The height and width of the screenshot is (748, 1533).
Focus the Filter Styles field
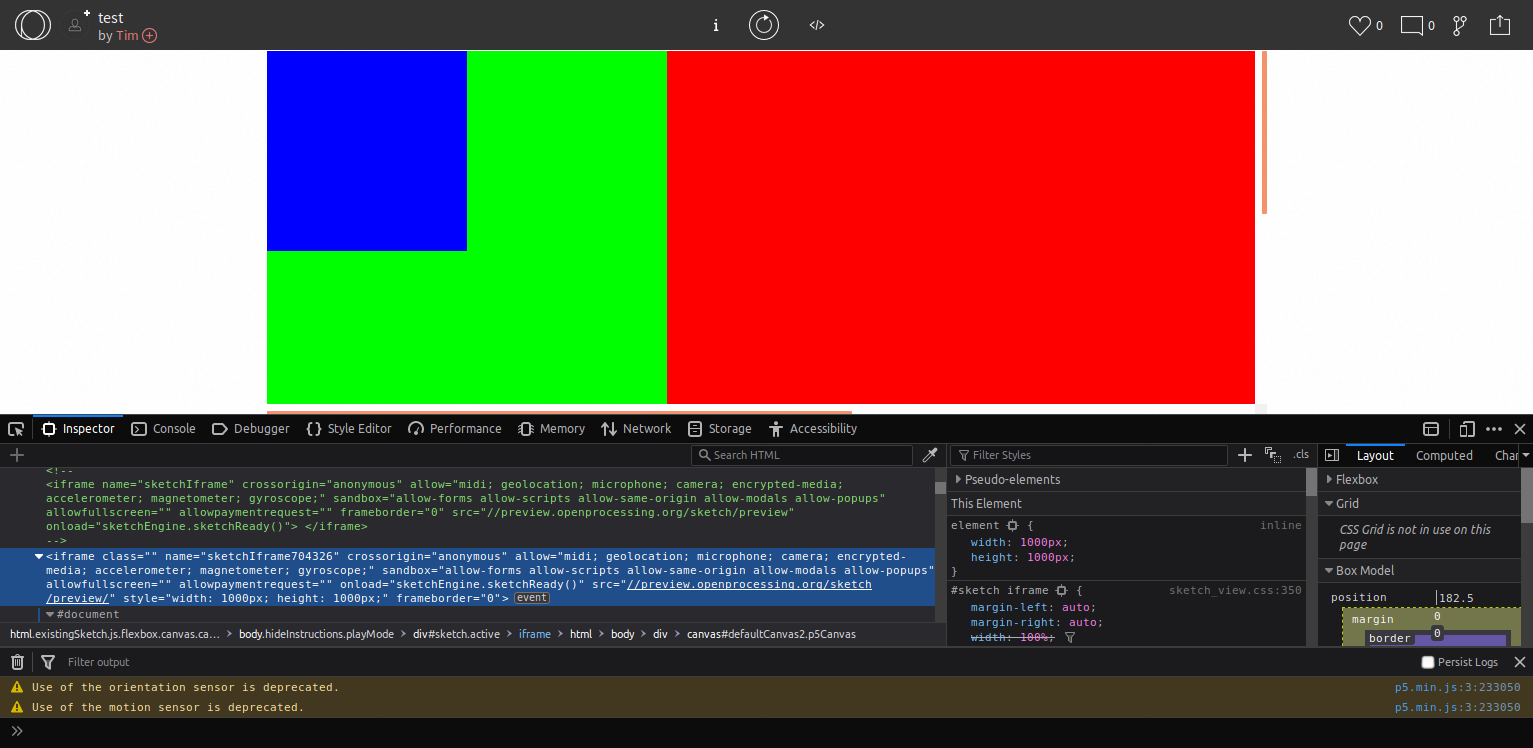1090,455
